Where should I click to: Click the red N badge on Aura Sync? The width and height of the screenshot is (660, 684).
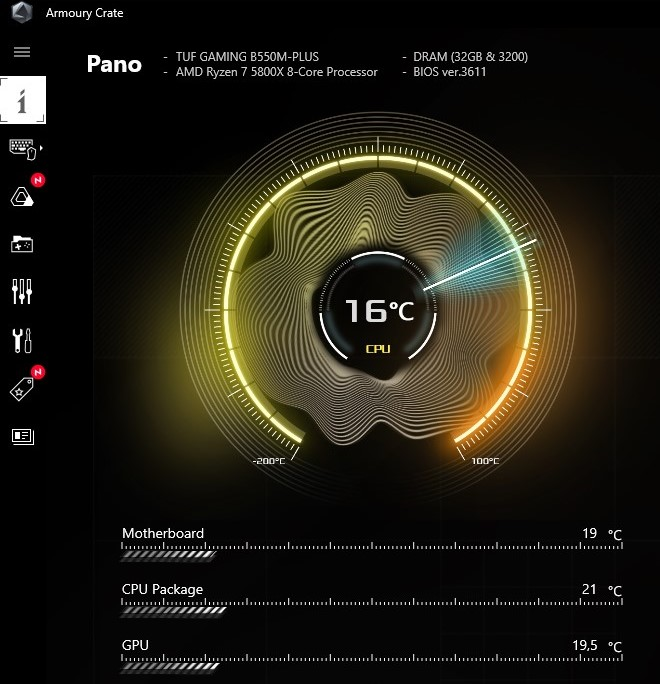38,180
